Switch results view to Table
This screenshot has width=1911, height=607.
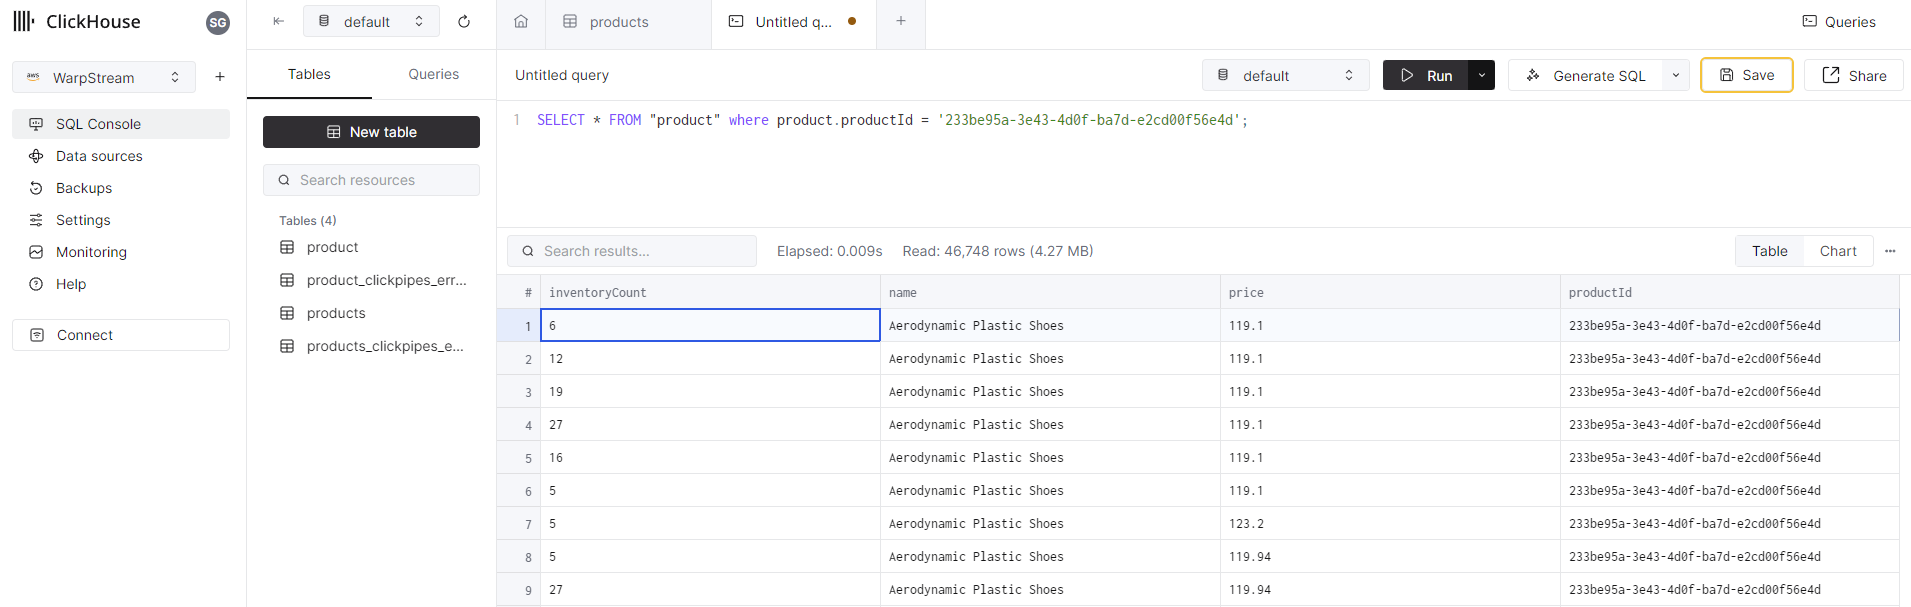tap(1769, 251)
